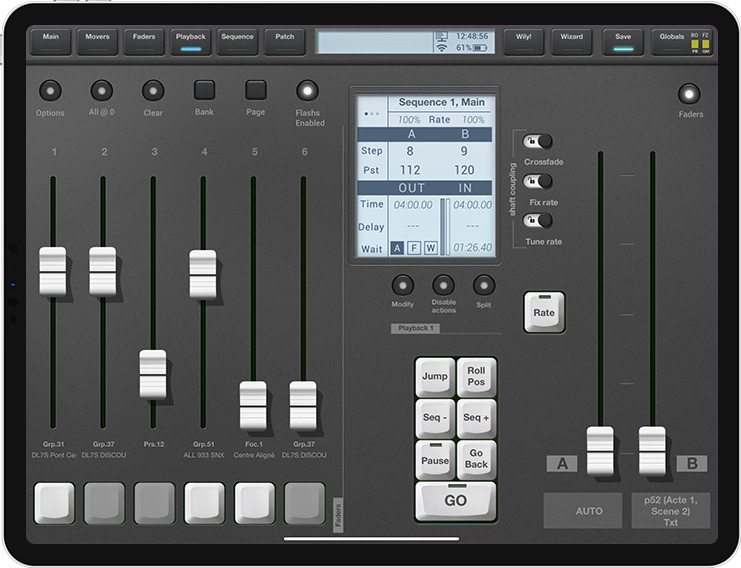741x568 pixels.
Task: Switch to the Movers tab
Action: pyautogui.click(x=97, y=42)
